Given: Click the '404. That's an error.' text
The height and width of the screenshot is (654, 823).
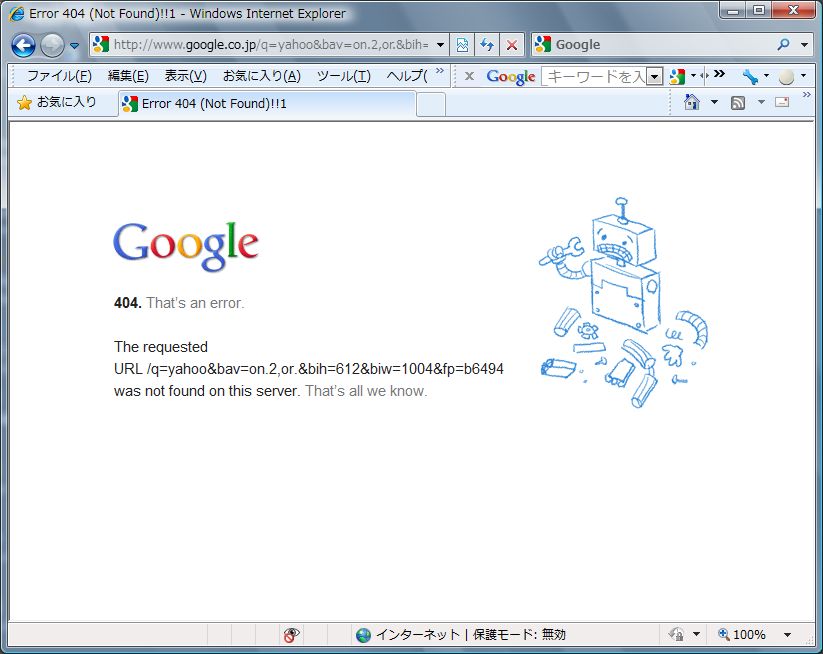Looking at the screenshot, I should pyautogui.click(x=179, y=303).
